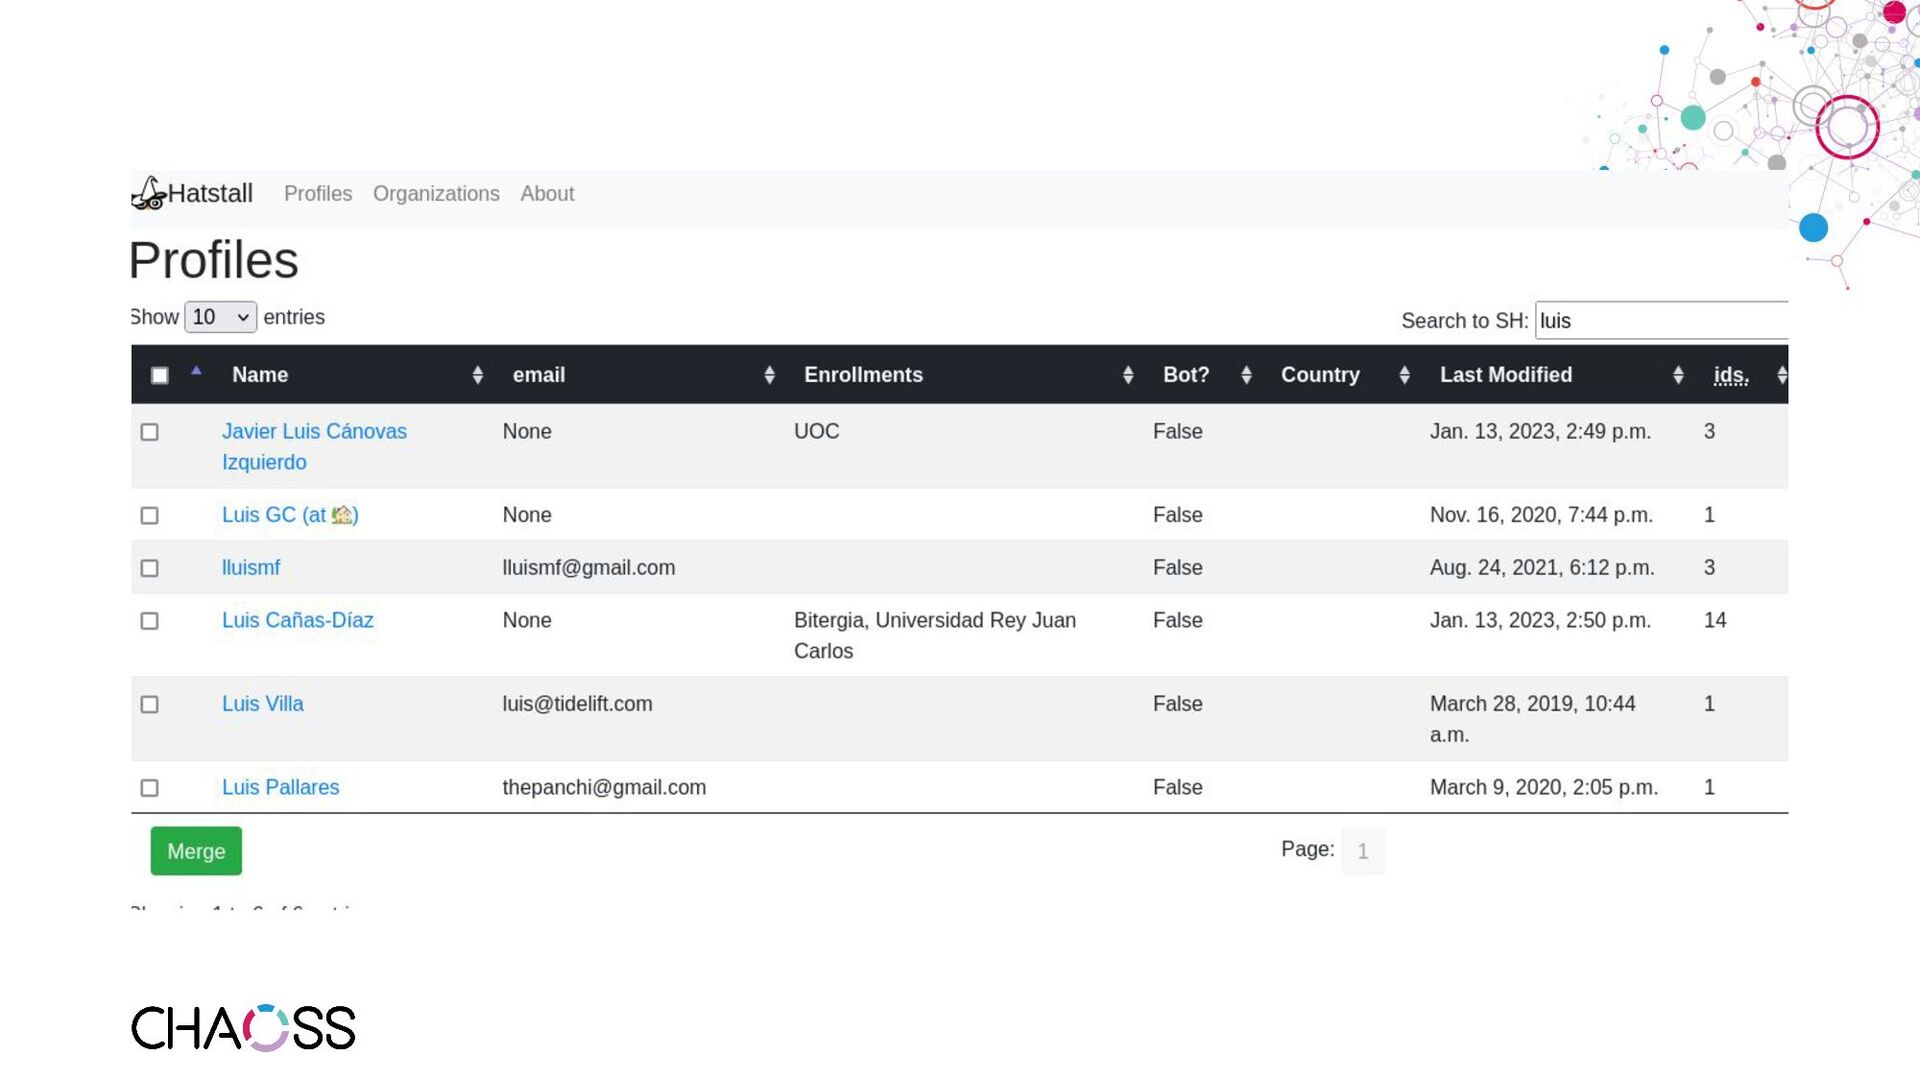The width and height of the screenshot is (1920, 1080).
Task: Open the Organizations menu item
Action: (x=436, y=194)
